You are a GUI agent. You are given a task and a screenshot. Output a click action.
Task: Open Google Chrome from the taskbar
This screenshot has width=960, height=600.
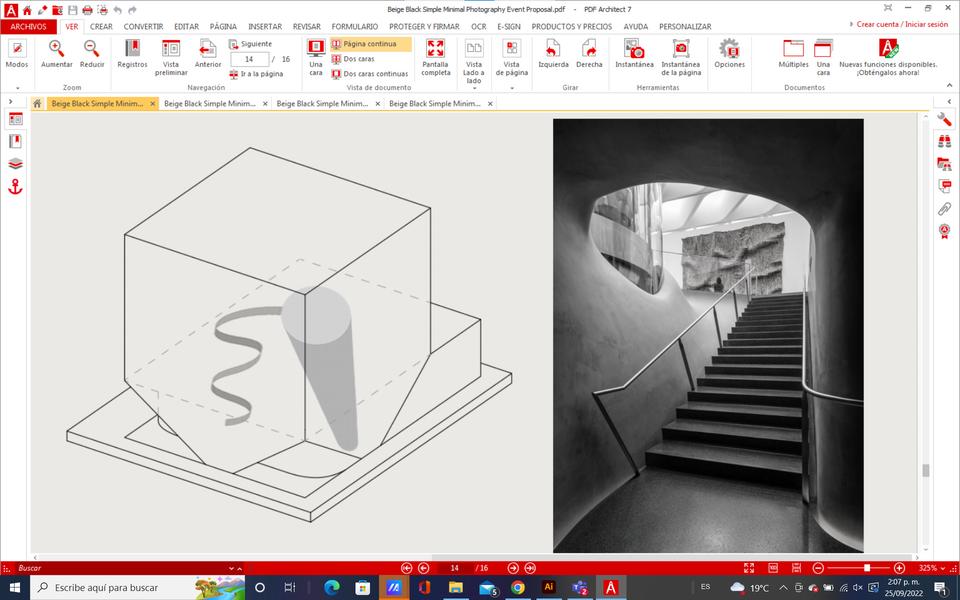(x=518, y=587)
